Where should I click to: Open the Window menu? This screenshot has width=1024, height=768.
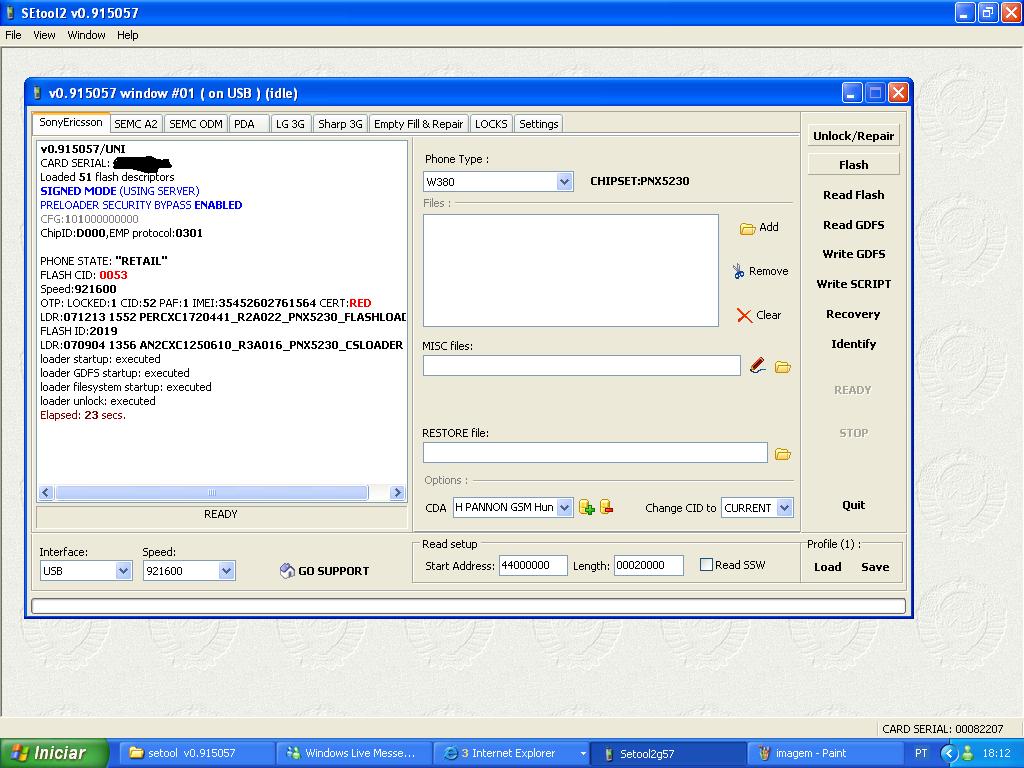click(x=86, y=35)
